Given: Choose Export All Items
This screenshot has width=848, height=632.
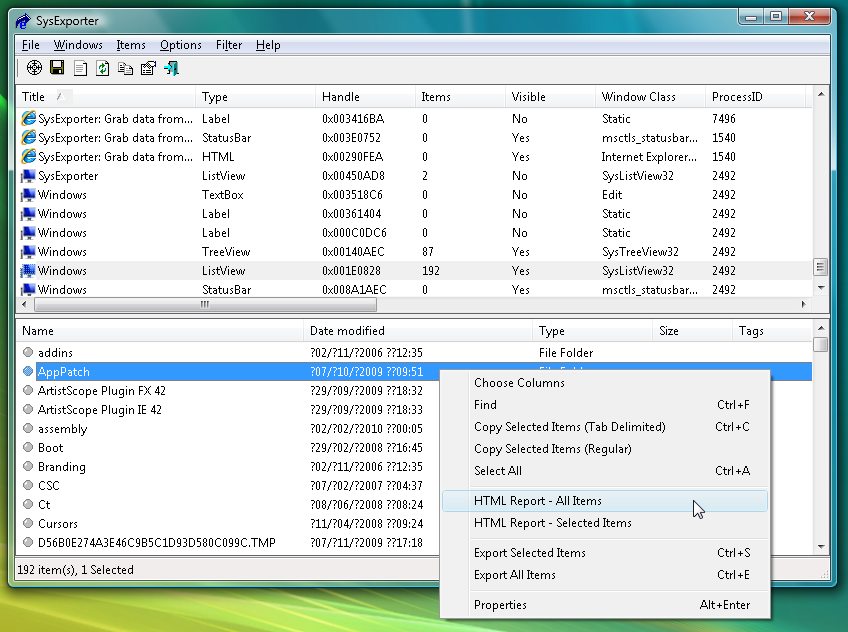Looking at the screenshot, I should 605,575.
